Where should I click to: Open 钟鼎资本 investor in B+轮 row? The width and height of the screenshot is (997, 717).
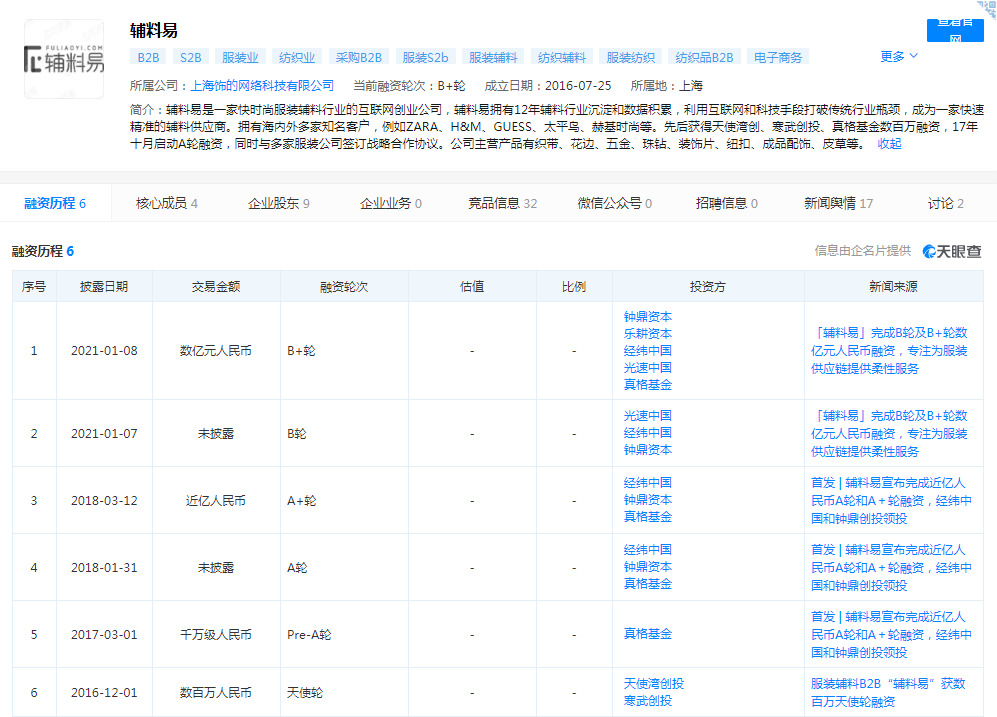coord(647,317)
